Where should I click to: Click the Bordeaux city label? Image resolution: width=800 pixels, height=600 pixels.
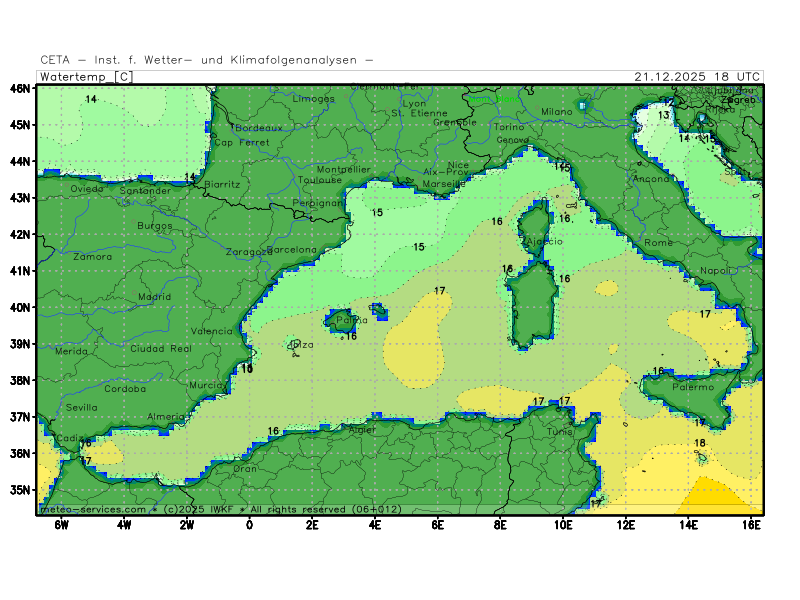[258, 128]
